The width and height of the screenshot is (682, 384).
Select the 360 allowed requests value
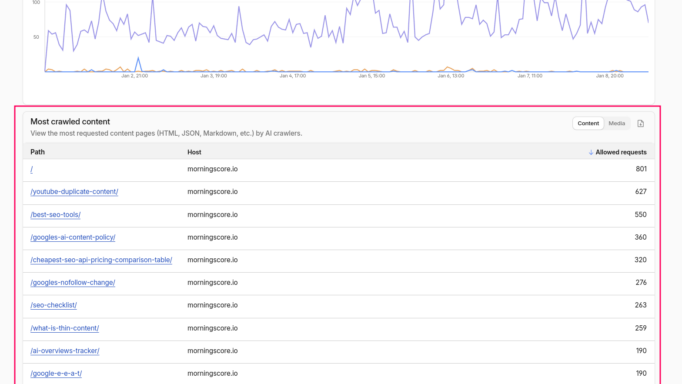[x=641, y=237]
